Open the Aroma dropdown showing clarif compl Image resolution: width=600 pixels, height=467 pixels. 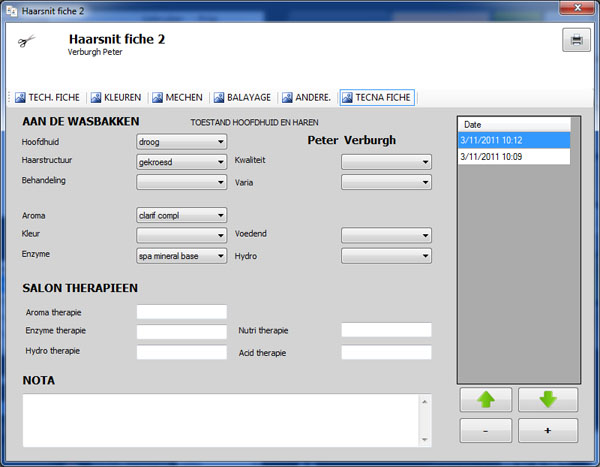tap(181, 215)
